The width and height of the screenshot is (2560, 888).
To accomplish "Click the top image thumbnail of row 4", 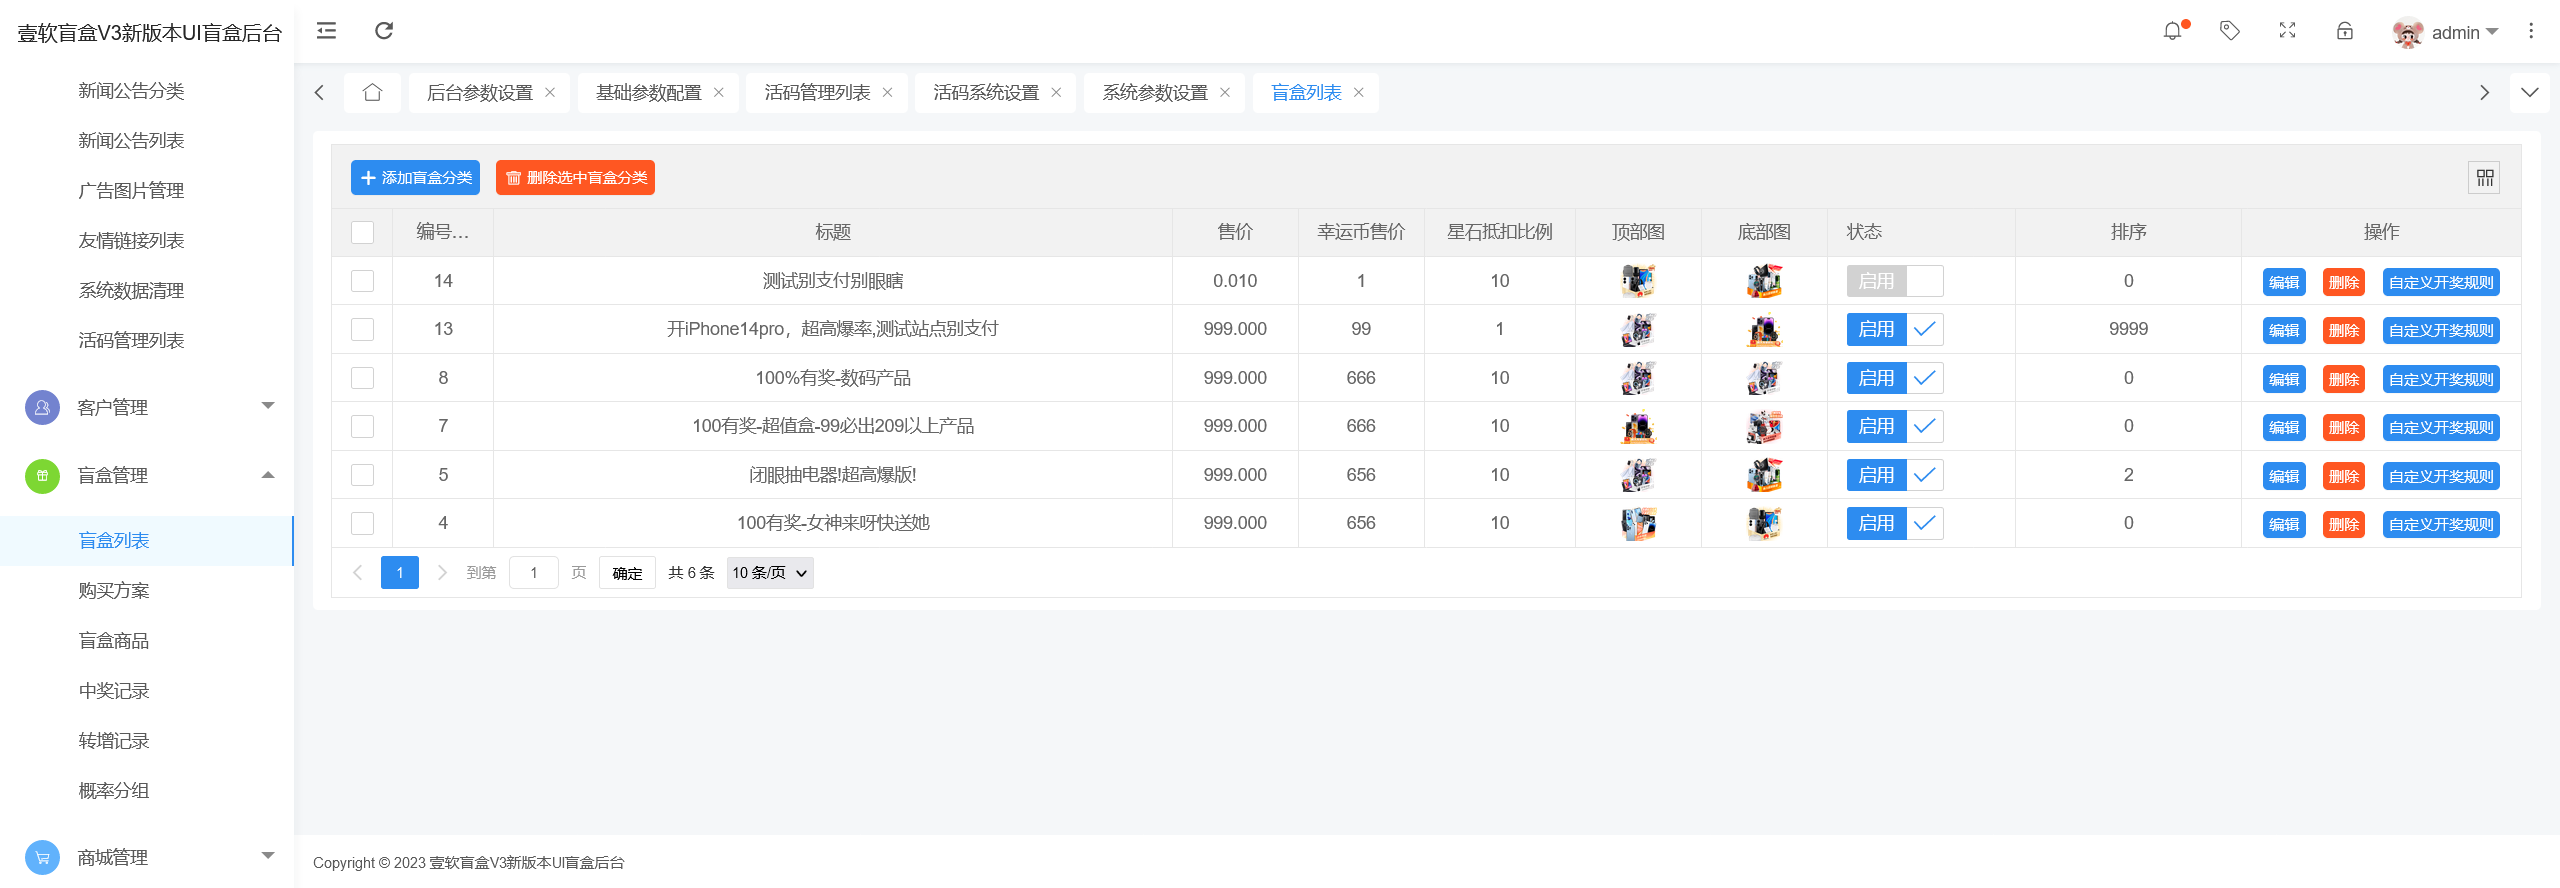I will (x=1638, y=523).
